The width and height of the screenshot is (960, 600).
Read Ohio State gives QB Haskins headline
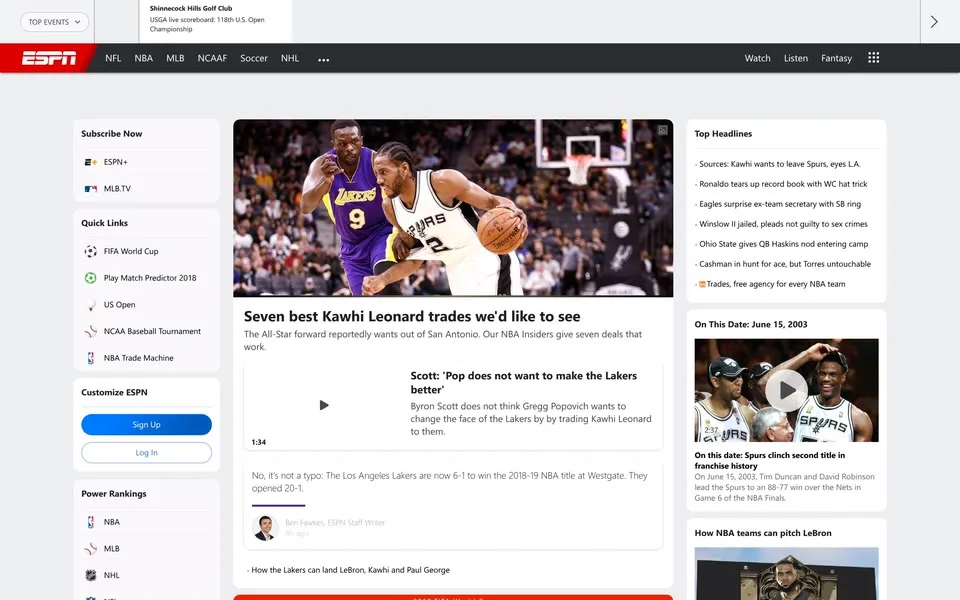coord(784,244)
